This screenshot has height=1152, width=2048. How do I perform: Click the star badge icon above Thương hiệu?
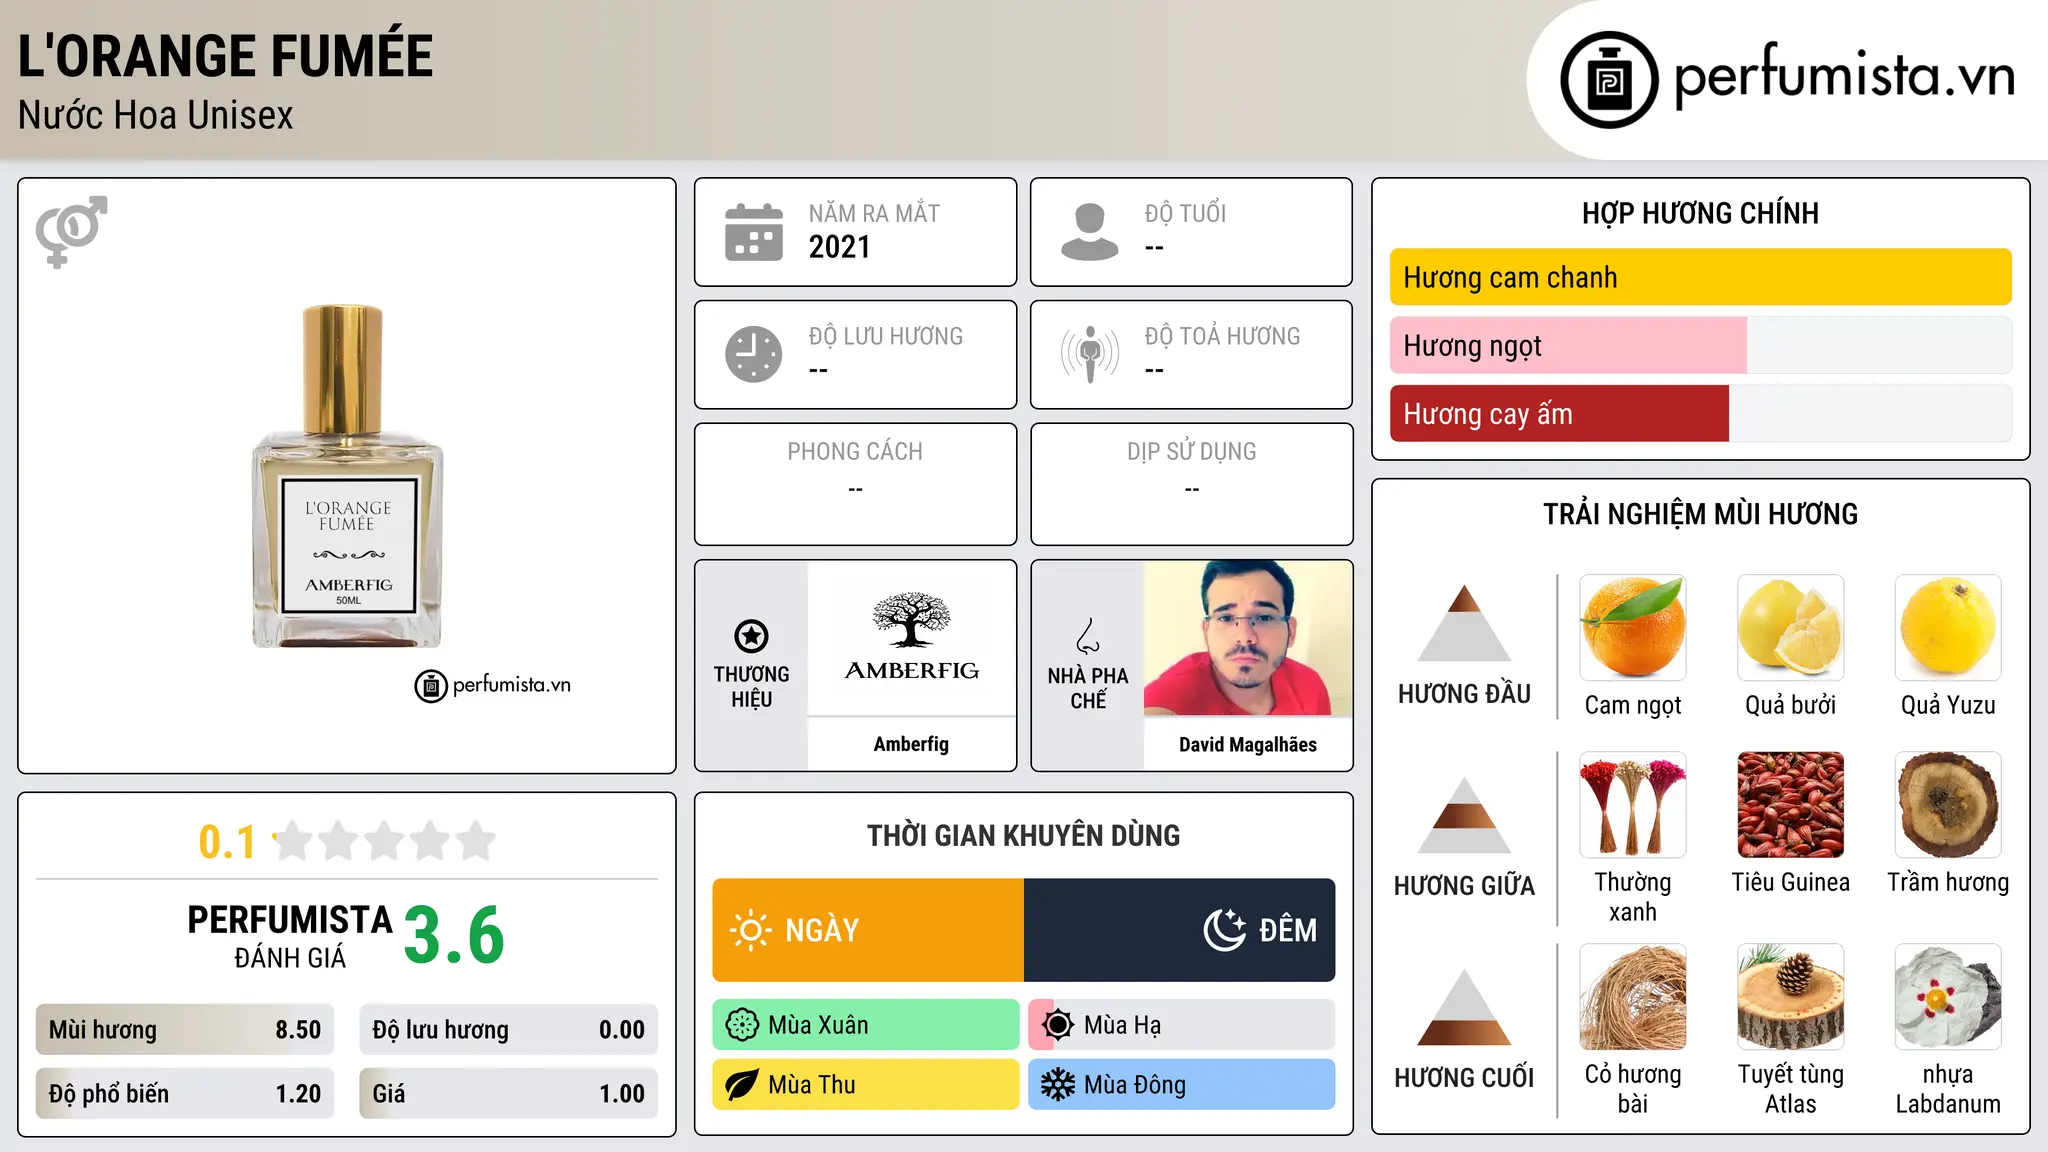[x=751, y=636]
